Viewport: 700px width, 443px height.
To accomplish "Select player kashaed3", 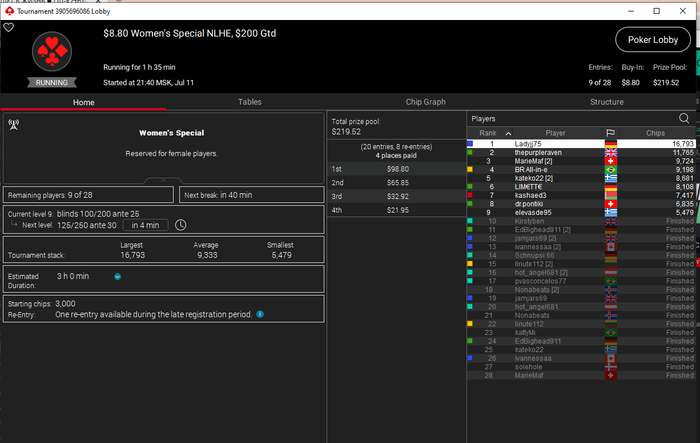I will coord(581,195).
